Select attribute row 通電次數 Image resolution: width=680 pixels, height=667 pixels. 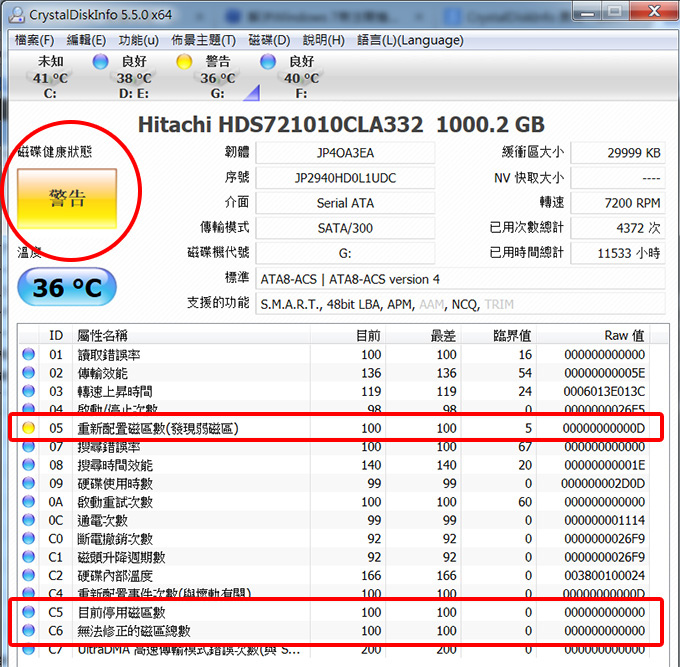coord(334,520)
